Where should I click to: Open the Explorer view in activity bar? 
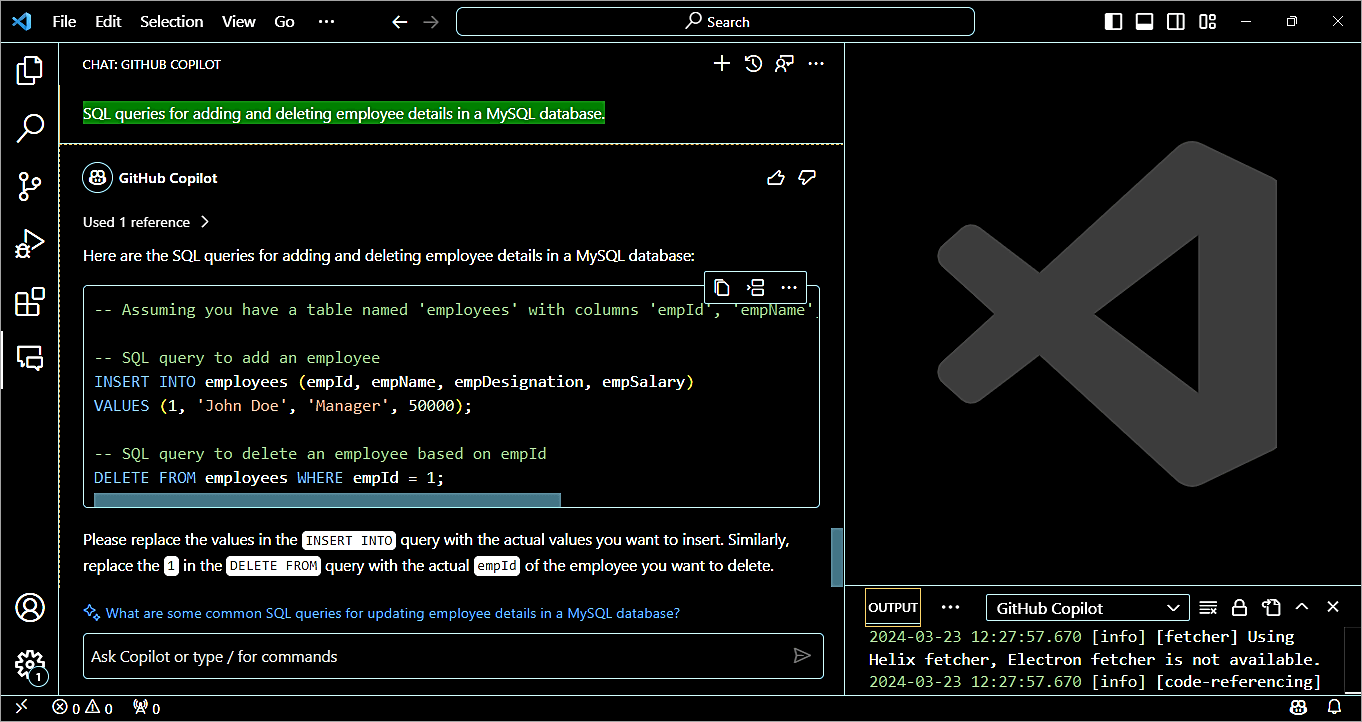click(30, 71)
